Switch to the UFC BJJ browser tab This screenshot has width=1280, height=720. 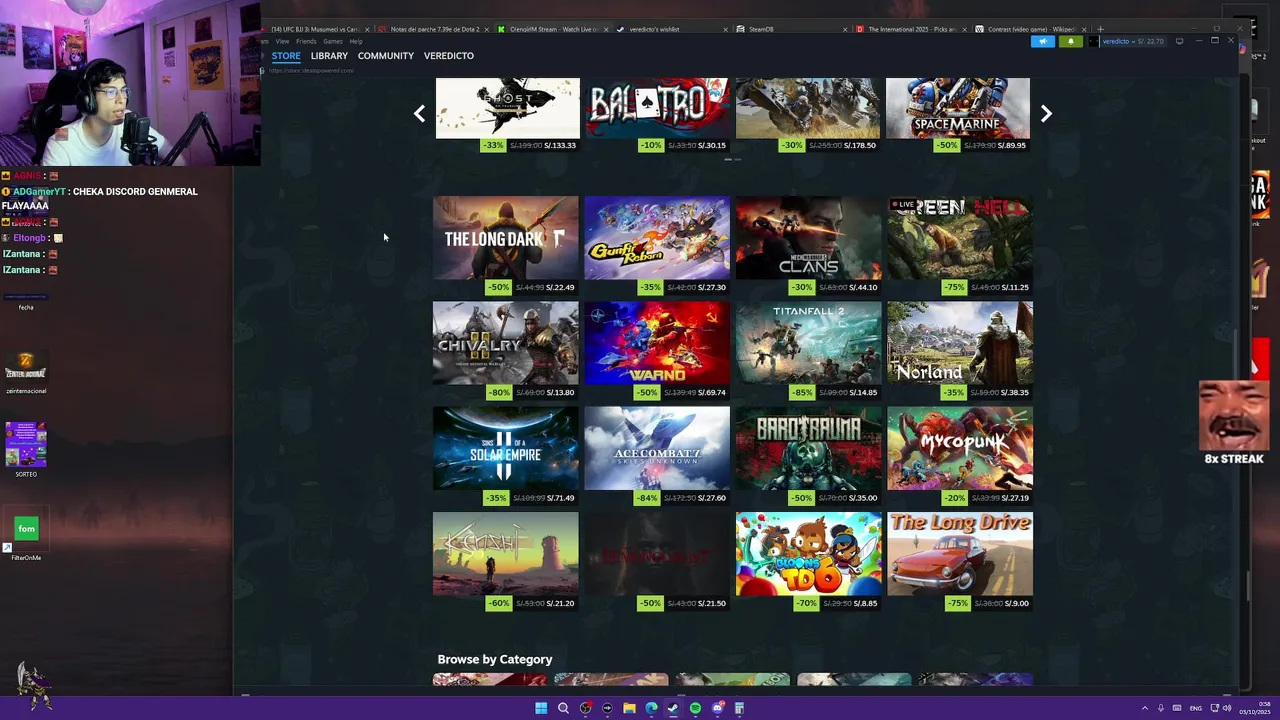(x=314, y=29)
